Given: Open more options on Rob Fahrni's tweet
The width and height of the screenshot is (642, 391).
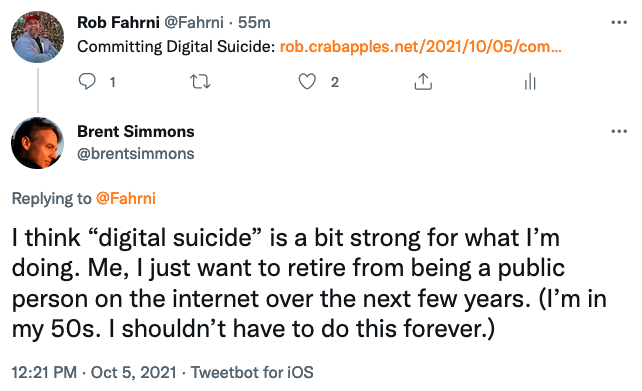Looking at the screenshot, I should click(x=619, y=23).
